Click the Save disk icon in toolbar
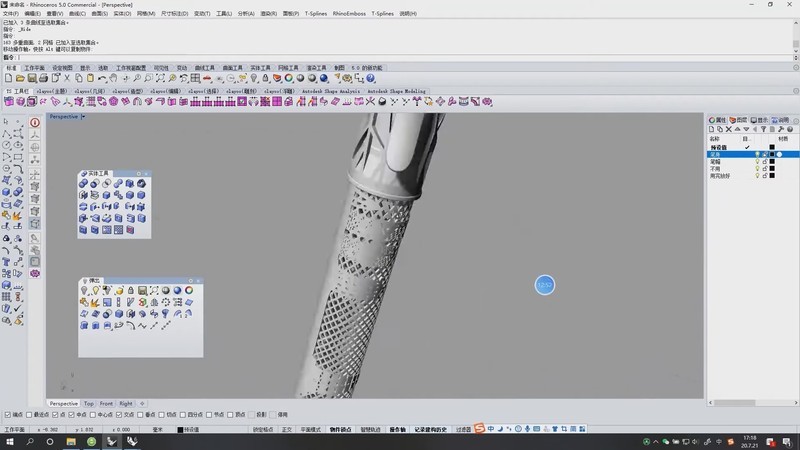The image size is (800, 450). pyautogui.click(x=32, y=78)
